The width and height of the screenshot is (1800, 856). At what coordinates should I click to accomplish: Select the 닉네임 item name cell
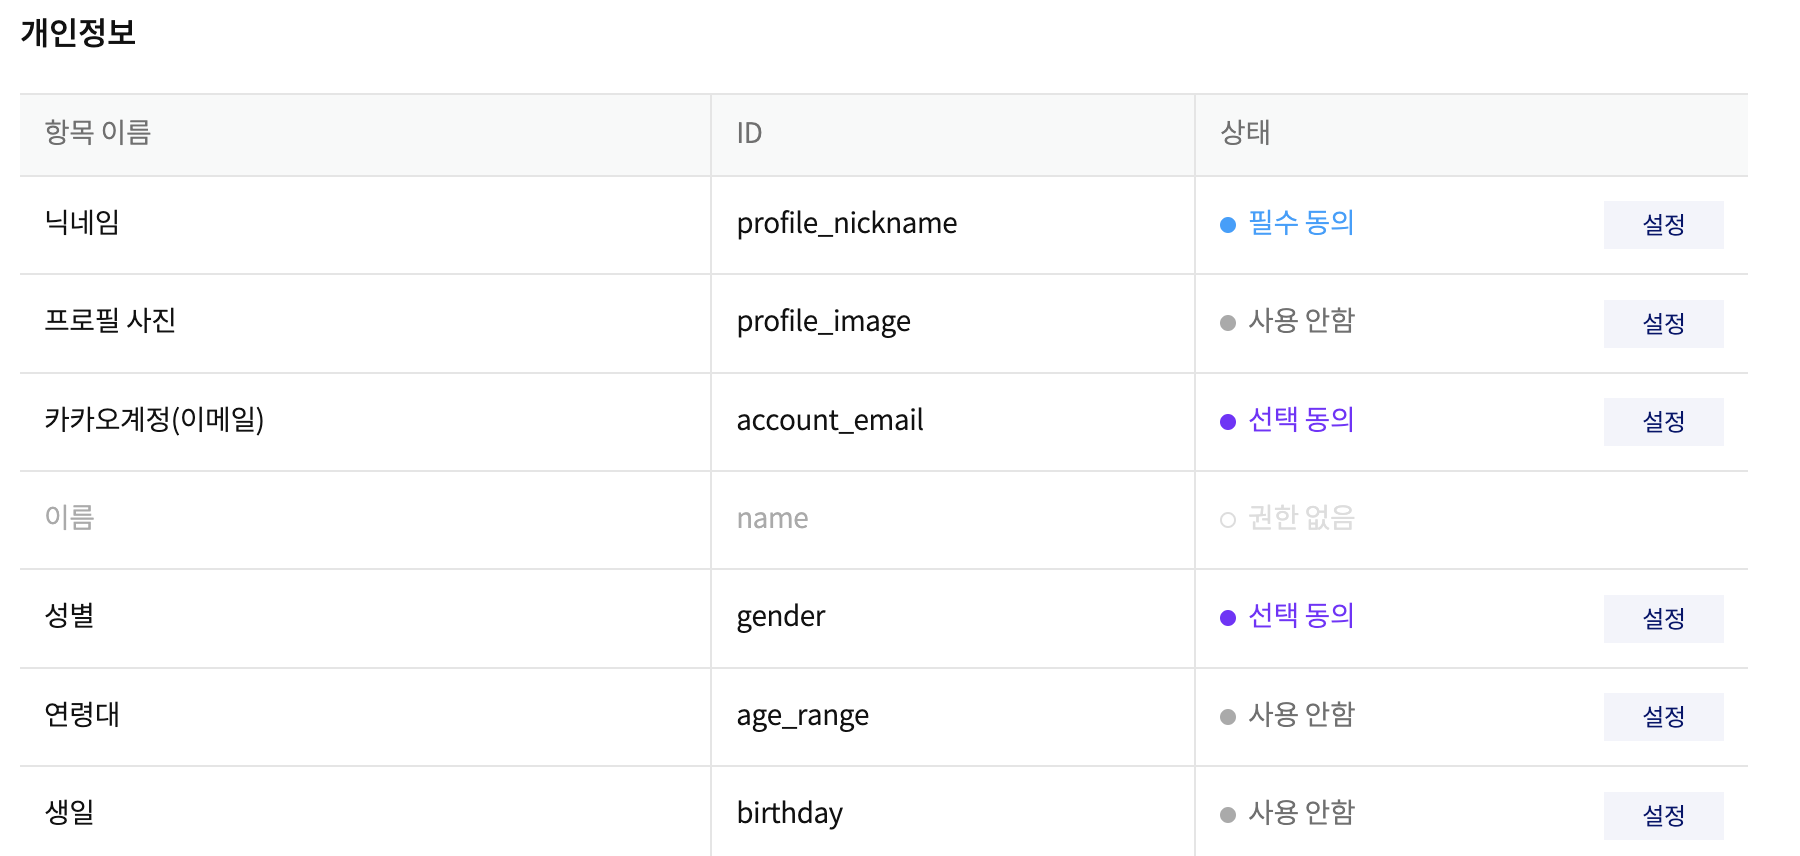point(365,225)
